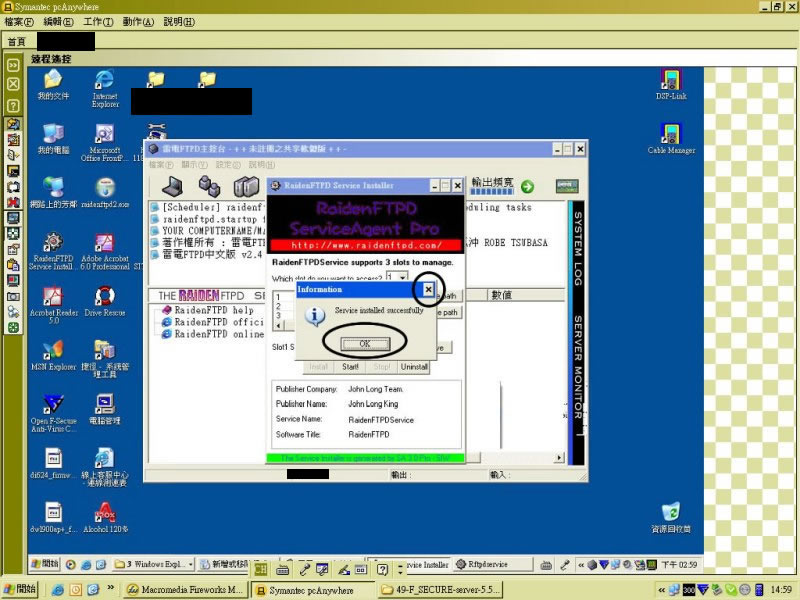Switch to the 首頁 tab
800x600 pixels.
[x=17, y=41]
